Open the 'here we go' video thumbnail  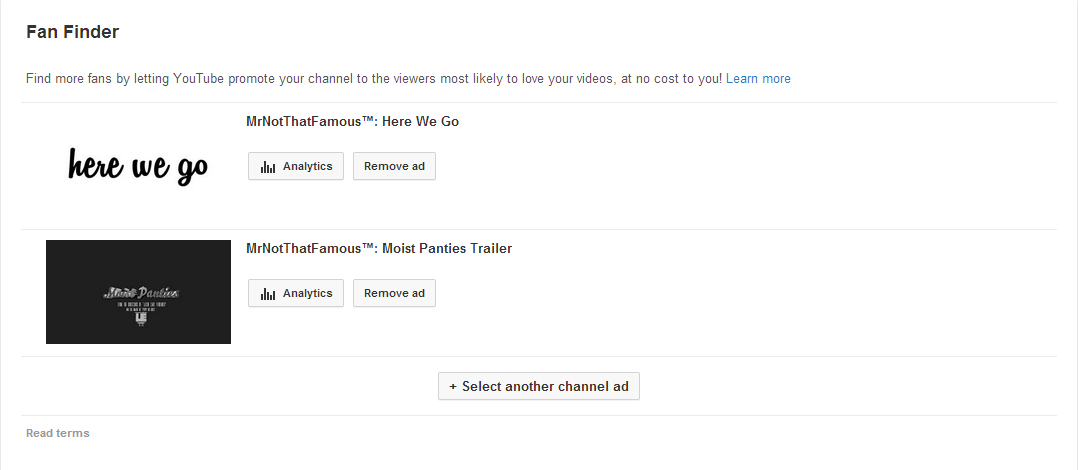pyautogui.click(x=138, y=166)
